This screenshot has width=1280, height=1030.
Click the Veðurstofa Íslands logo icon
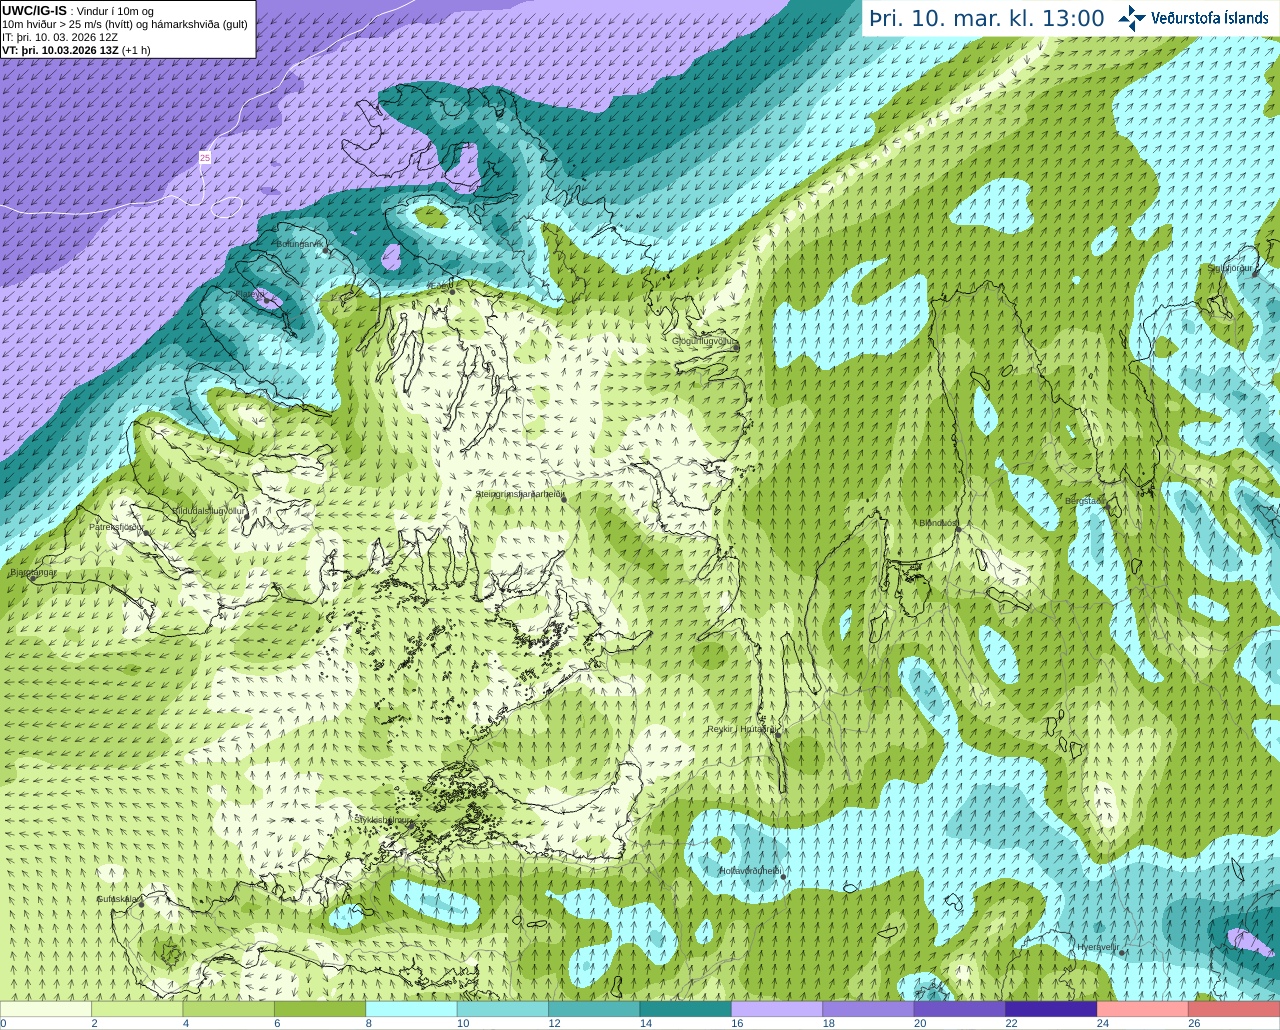click(x=1132, y=18)
